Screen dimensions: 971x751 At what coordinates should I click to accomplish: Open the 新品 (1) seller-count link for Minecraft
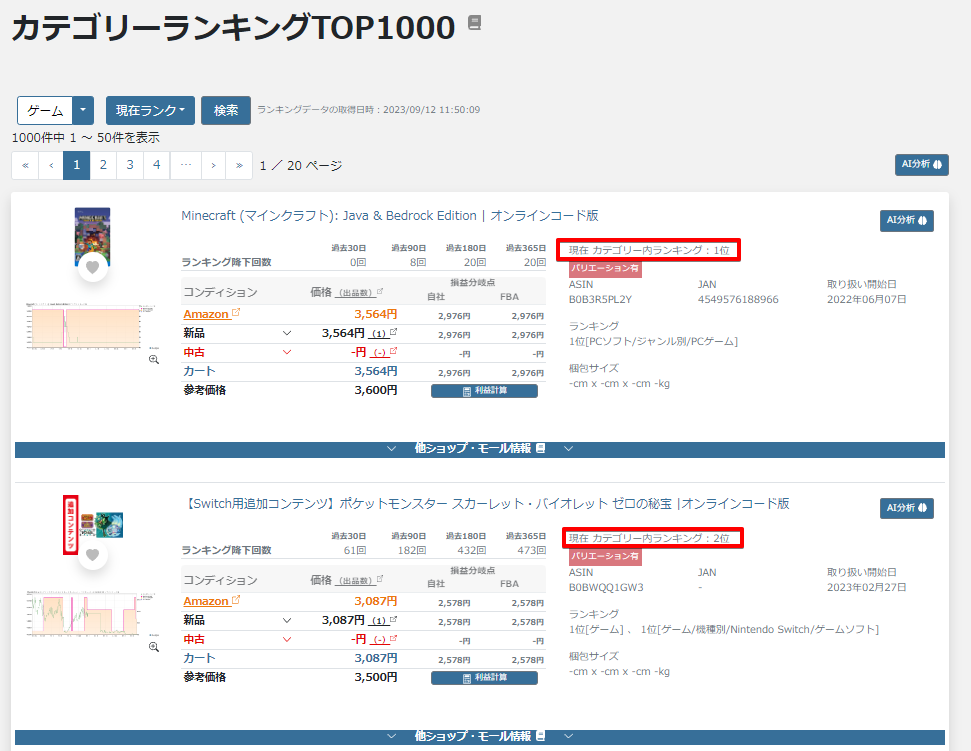(x=383, y=333)
